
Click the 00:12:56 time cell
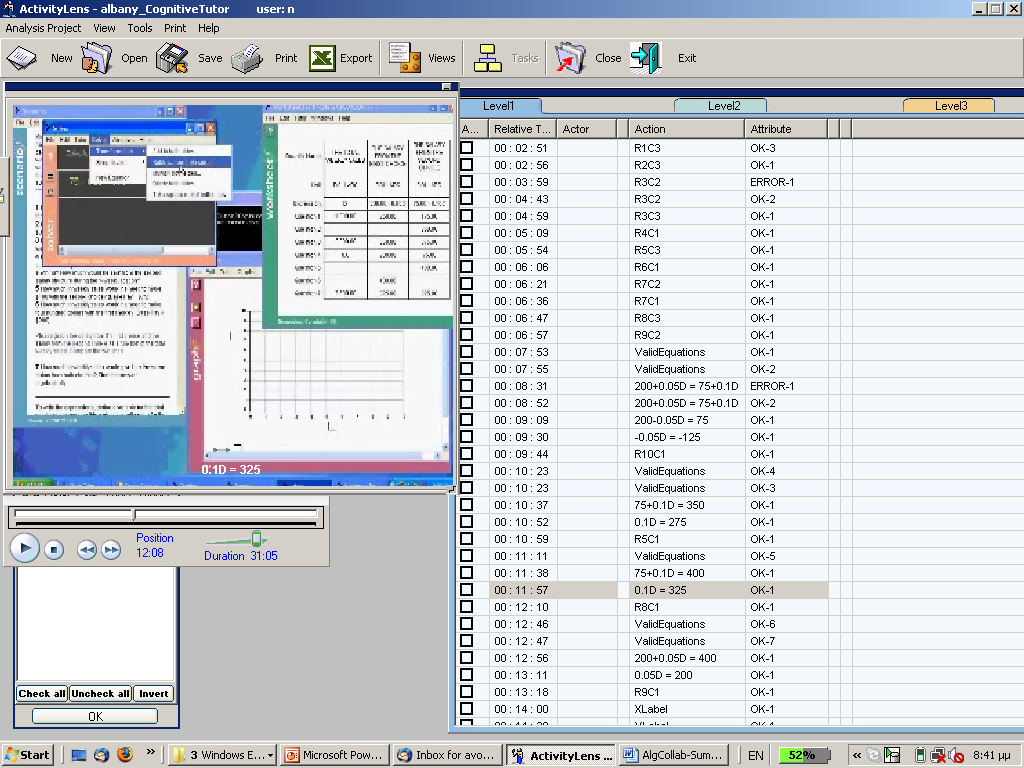[521, 658]
